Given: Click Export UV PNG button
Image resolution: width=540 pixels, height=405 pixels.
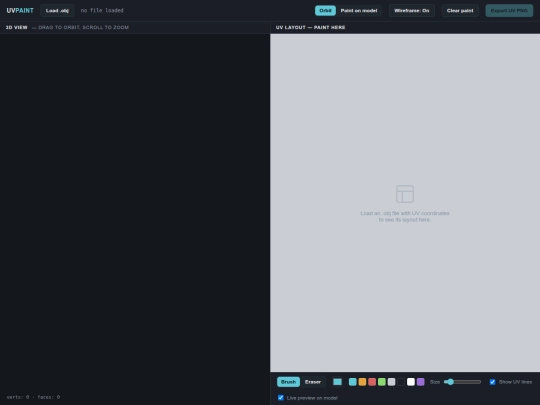Looking at the screenshot, I should [509, 11].
